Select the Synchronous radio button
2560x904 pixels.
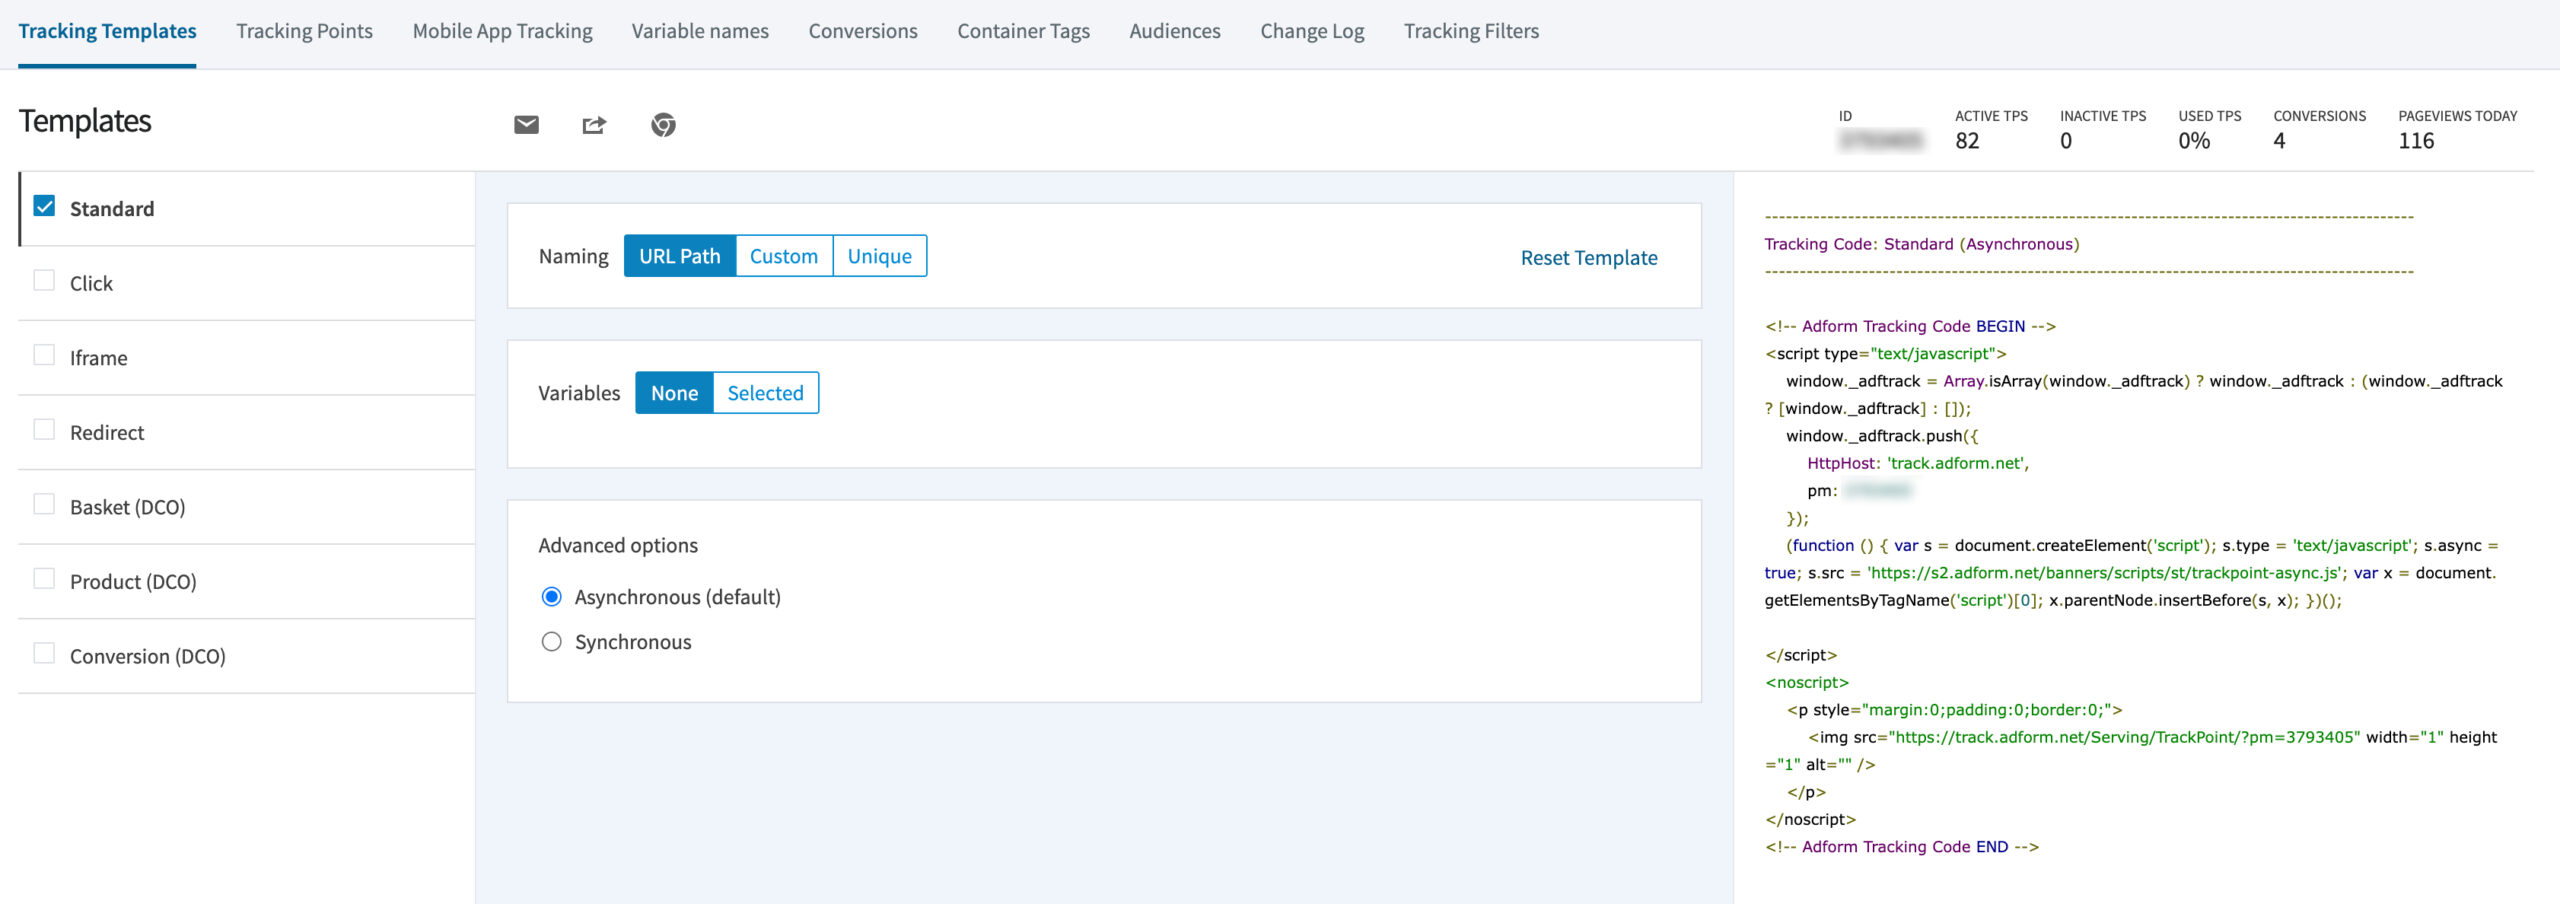point(551,641)
